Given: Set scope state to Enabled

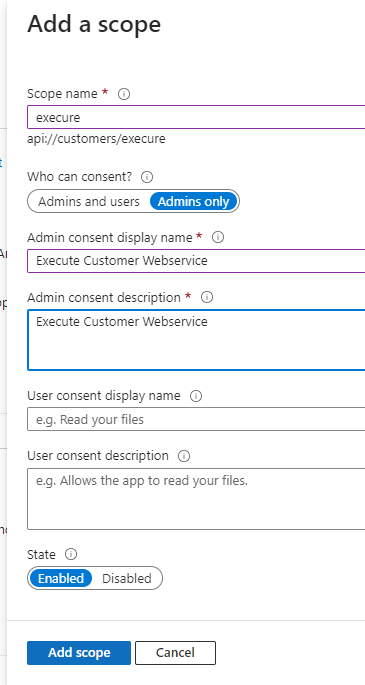Looking at the screenshot, I should 61,578.
